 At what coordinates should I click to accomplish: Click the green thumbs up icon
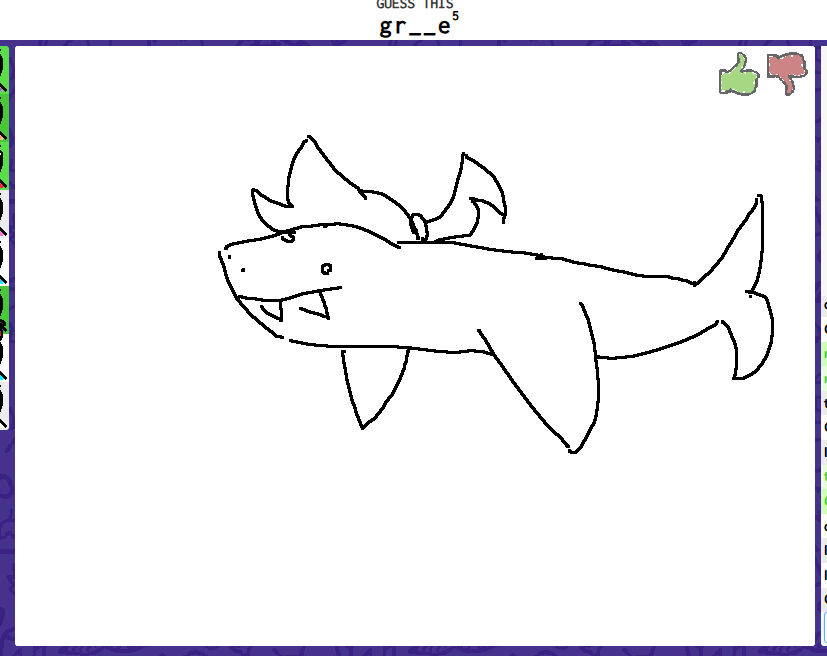(739, 75)
